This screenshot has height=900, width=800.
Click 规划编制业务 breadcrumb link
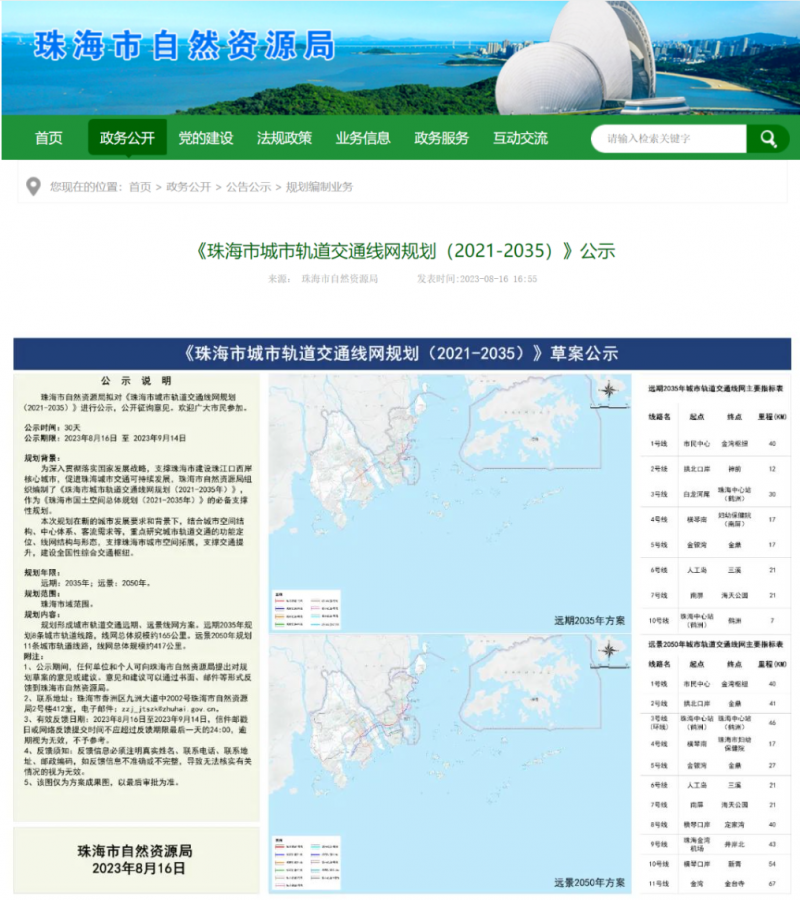pyautogui.click(x=319, y=187)
